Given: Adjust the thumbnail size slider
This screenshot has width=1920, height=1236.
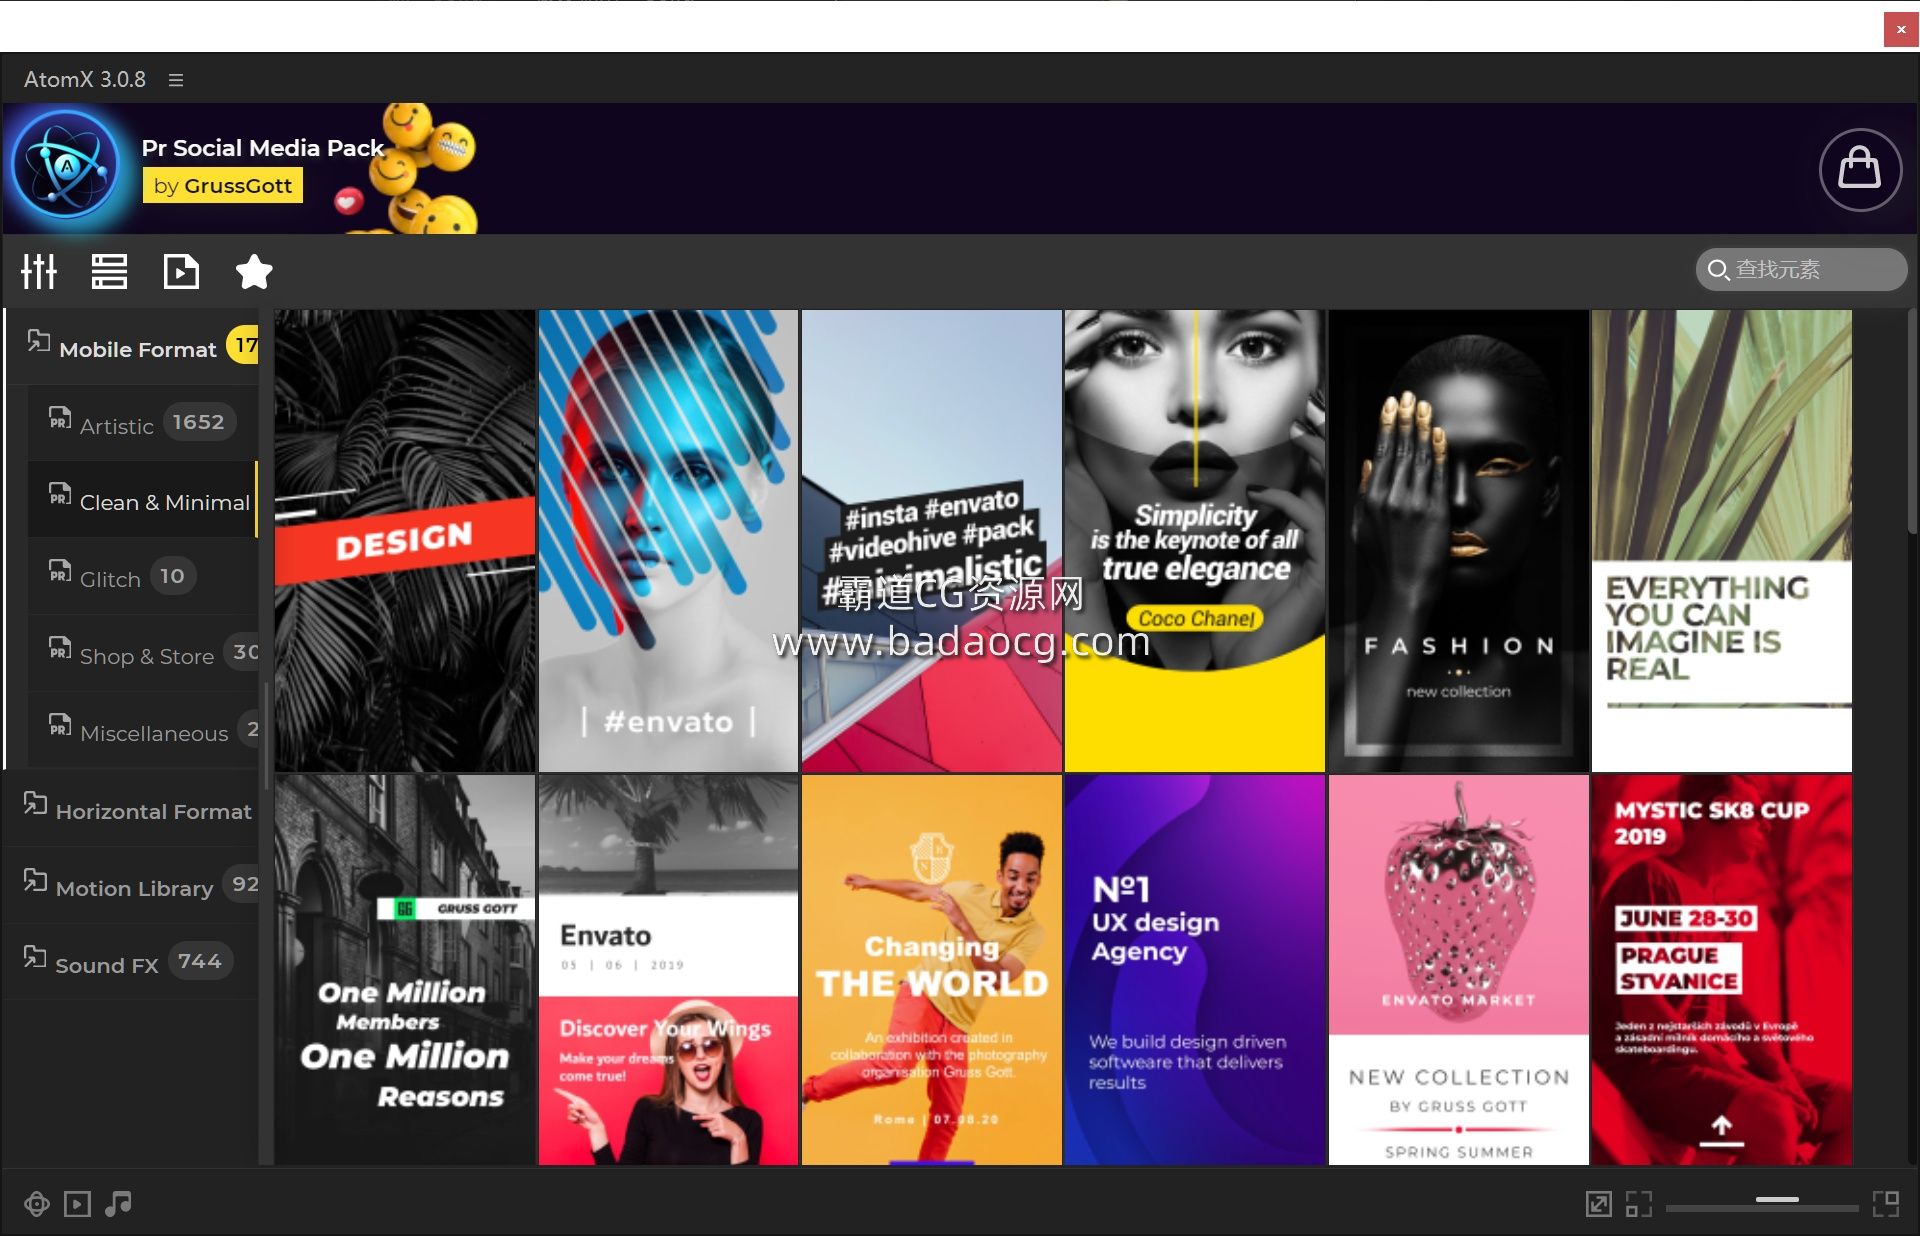Looking at the screenshot, I should (x=1762, y=1204).
